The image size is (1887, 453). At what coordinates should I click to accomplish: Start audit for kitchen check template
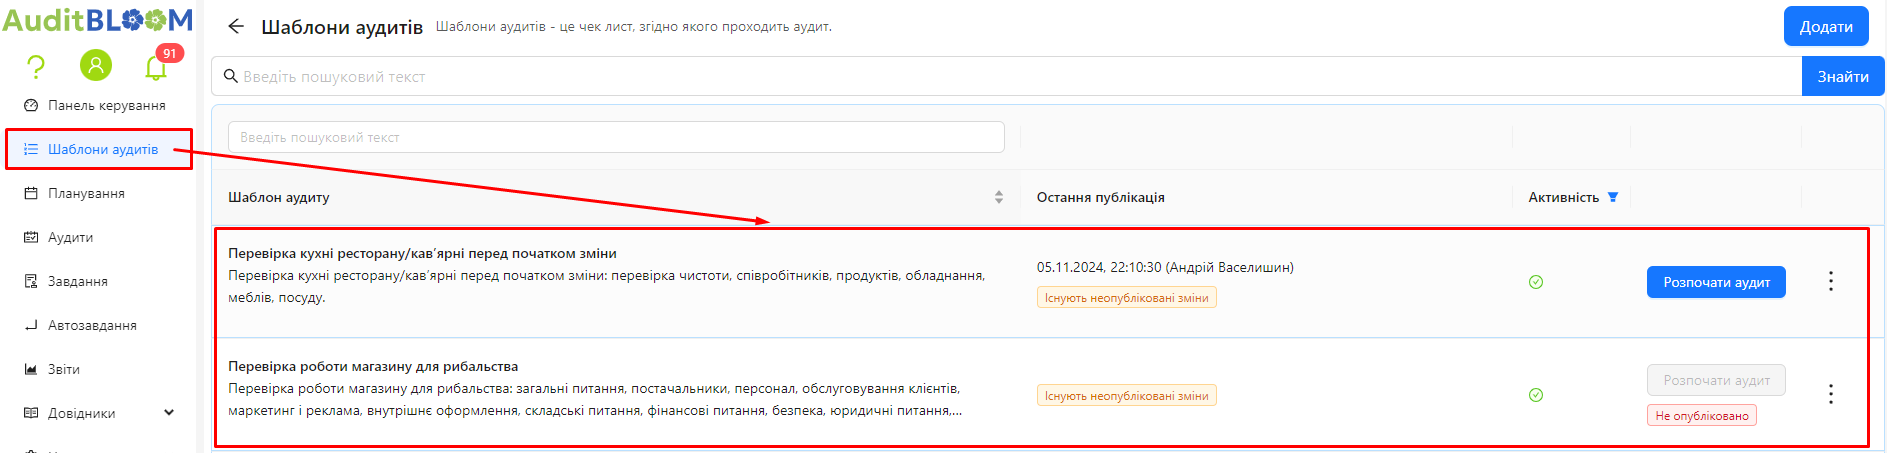coord(1716,282)
